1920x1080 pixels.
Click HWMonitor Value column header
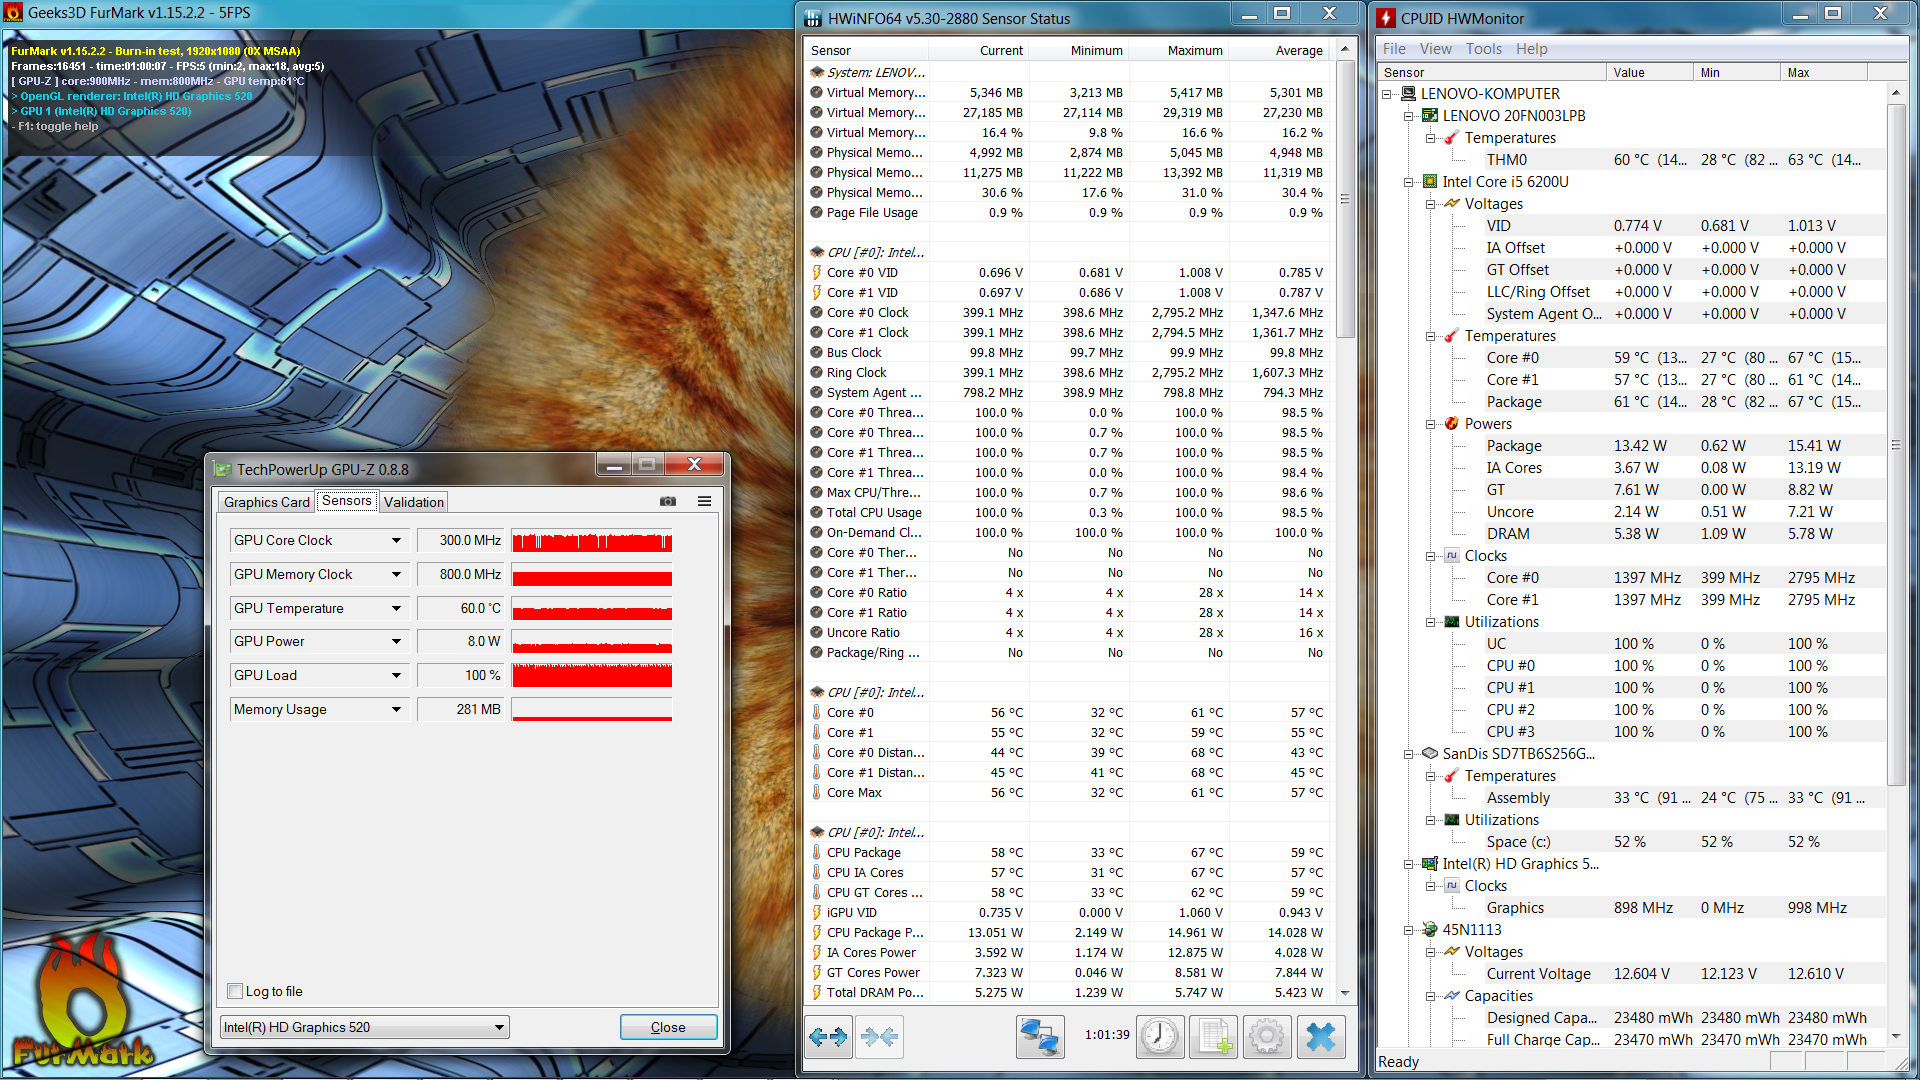(1650, 72)
